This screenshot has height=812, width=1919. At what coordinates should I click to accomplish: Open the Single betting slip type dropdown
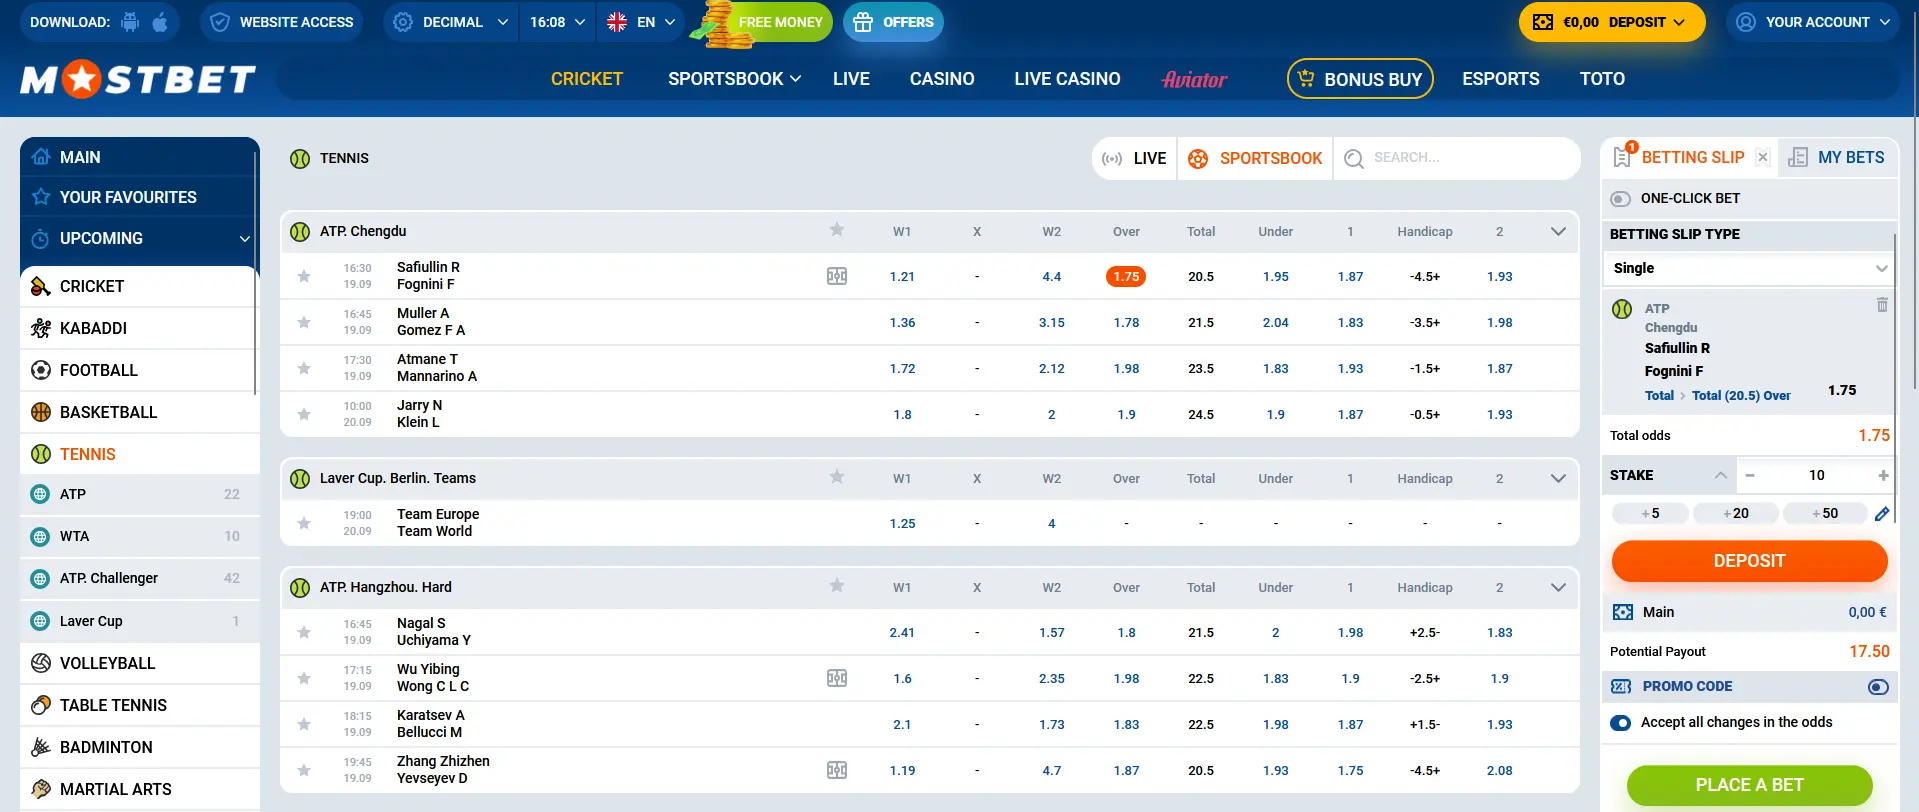pos(1749,268)
